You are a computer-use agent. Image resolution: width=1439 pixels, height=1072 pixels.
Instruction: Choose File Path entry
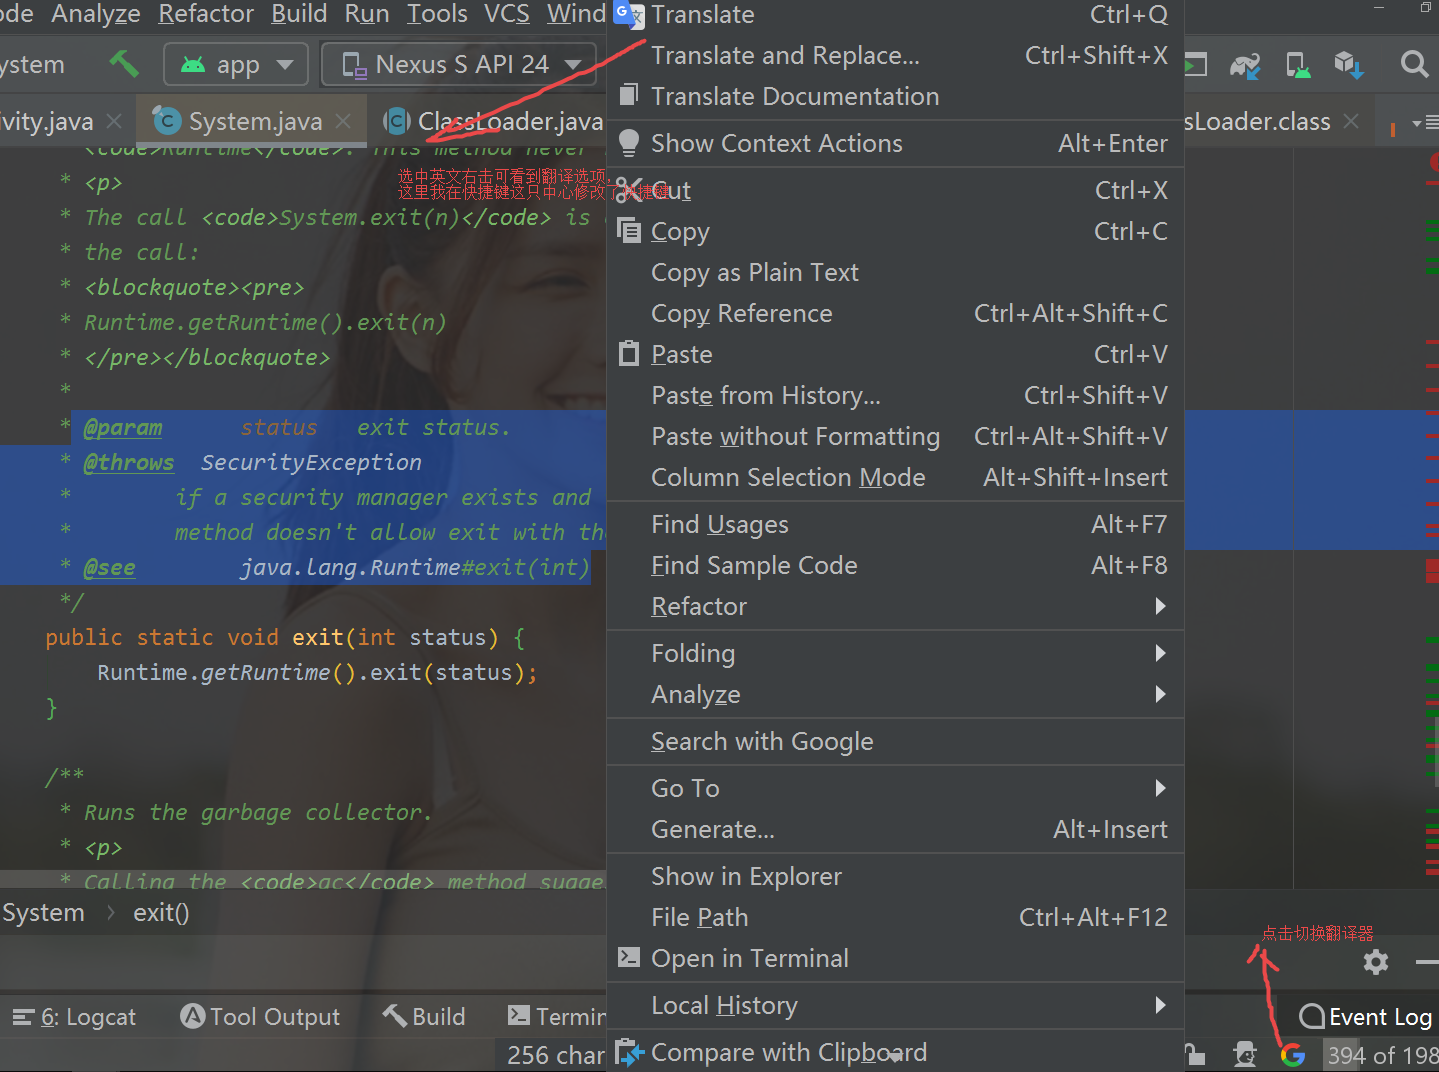coord(895,917)
